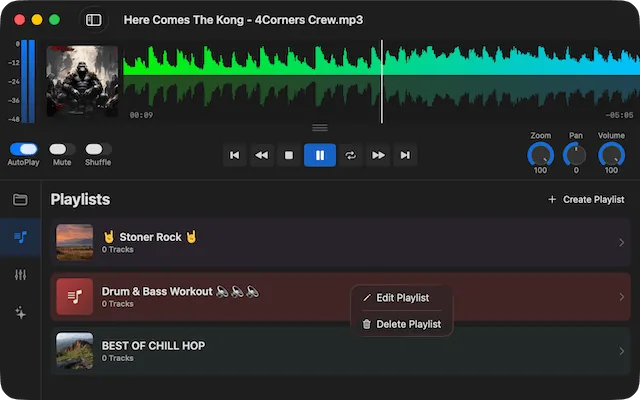Fast forward the current track
The image size is (640, 400).
378,155
